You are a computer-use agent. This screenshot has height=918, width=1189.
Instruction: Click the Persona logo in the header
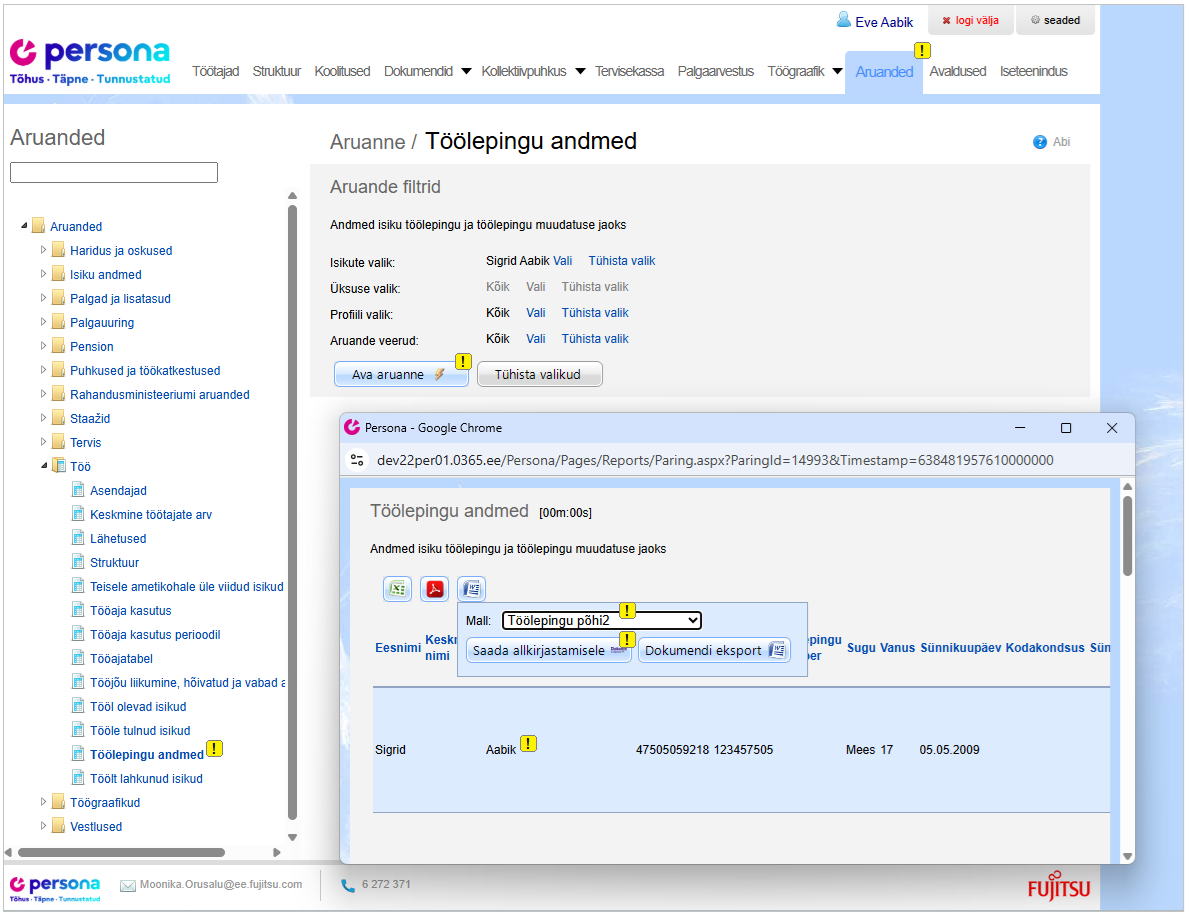(89, 62)
